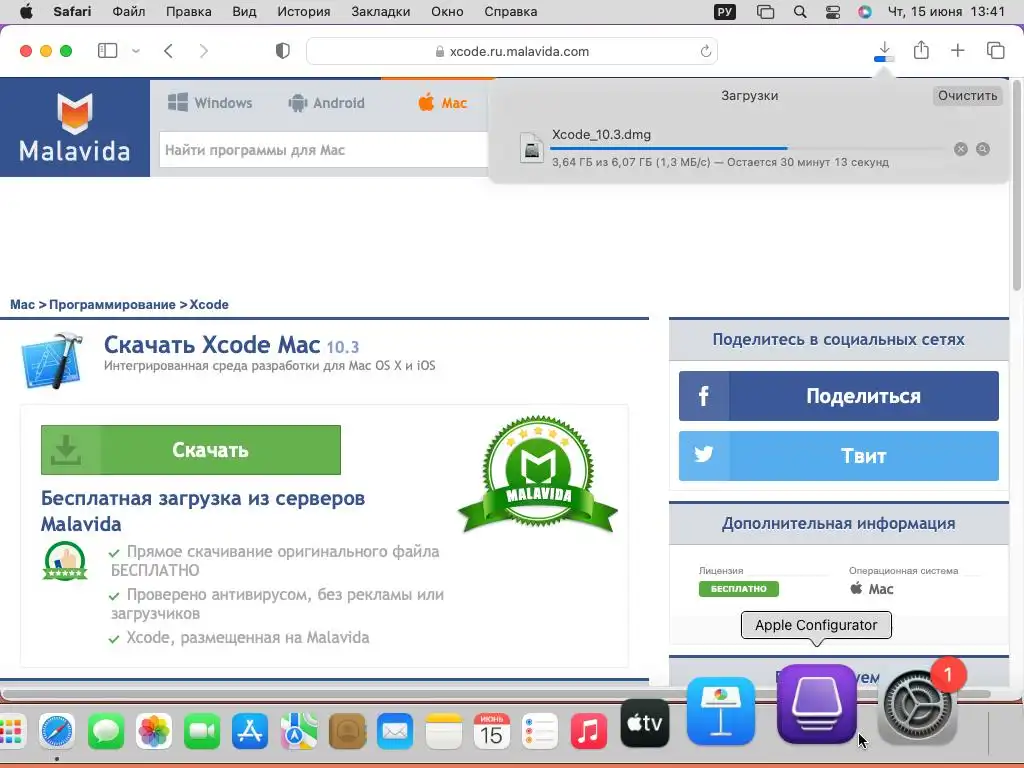Open Mail from the Dock

point(395,731)
